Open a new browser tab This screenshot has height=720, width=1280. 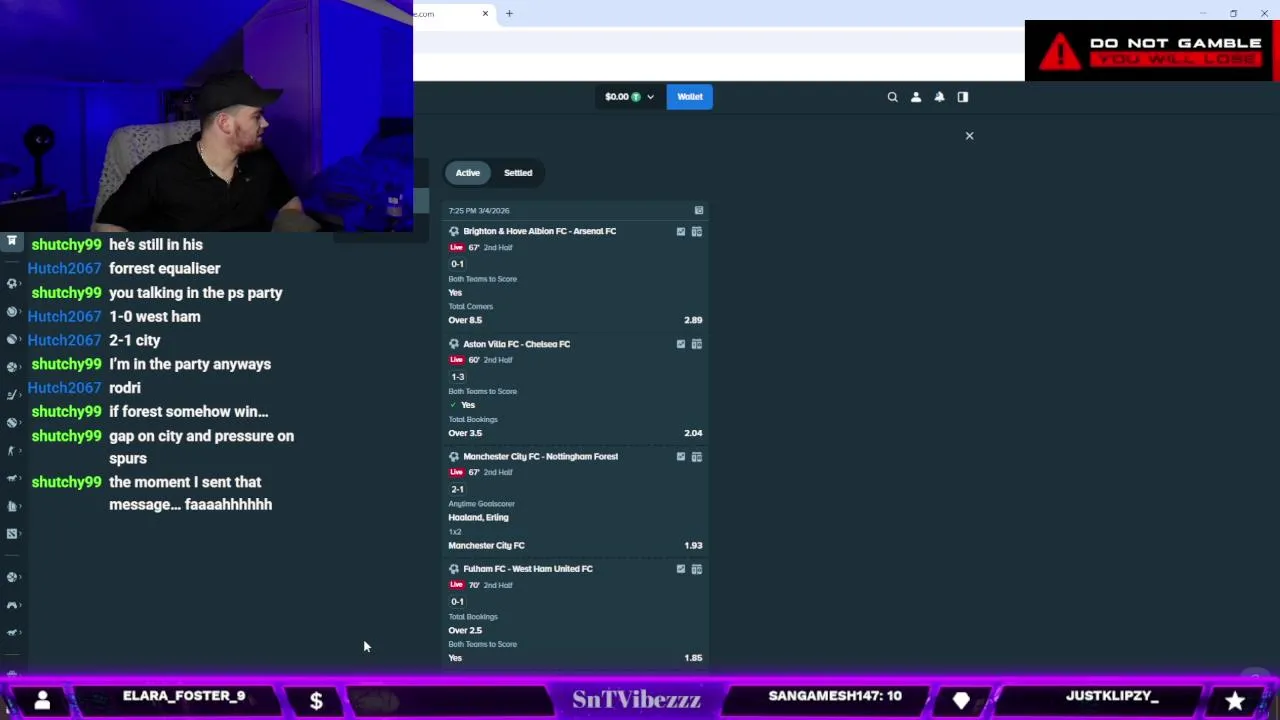click(509, 13)
